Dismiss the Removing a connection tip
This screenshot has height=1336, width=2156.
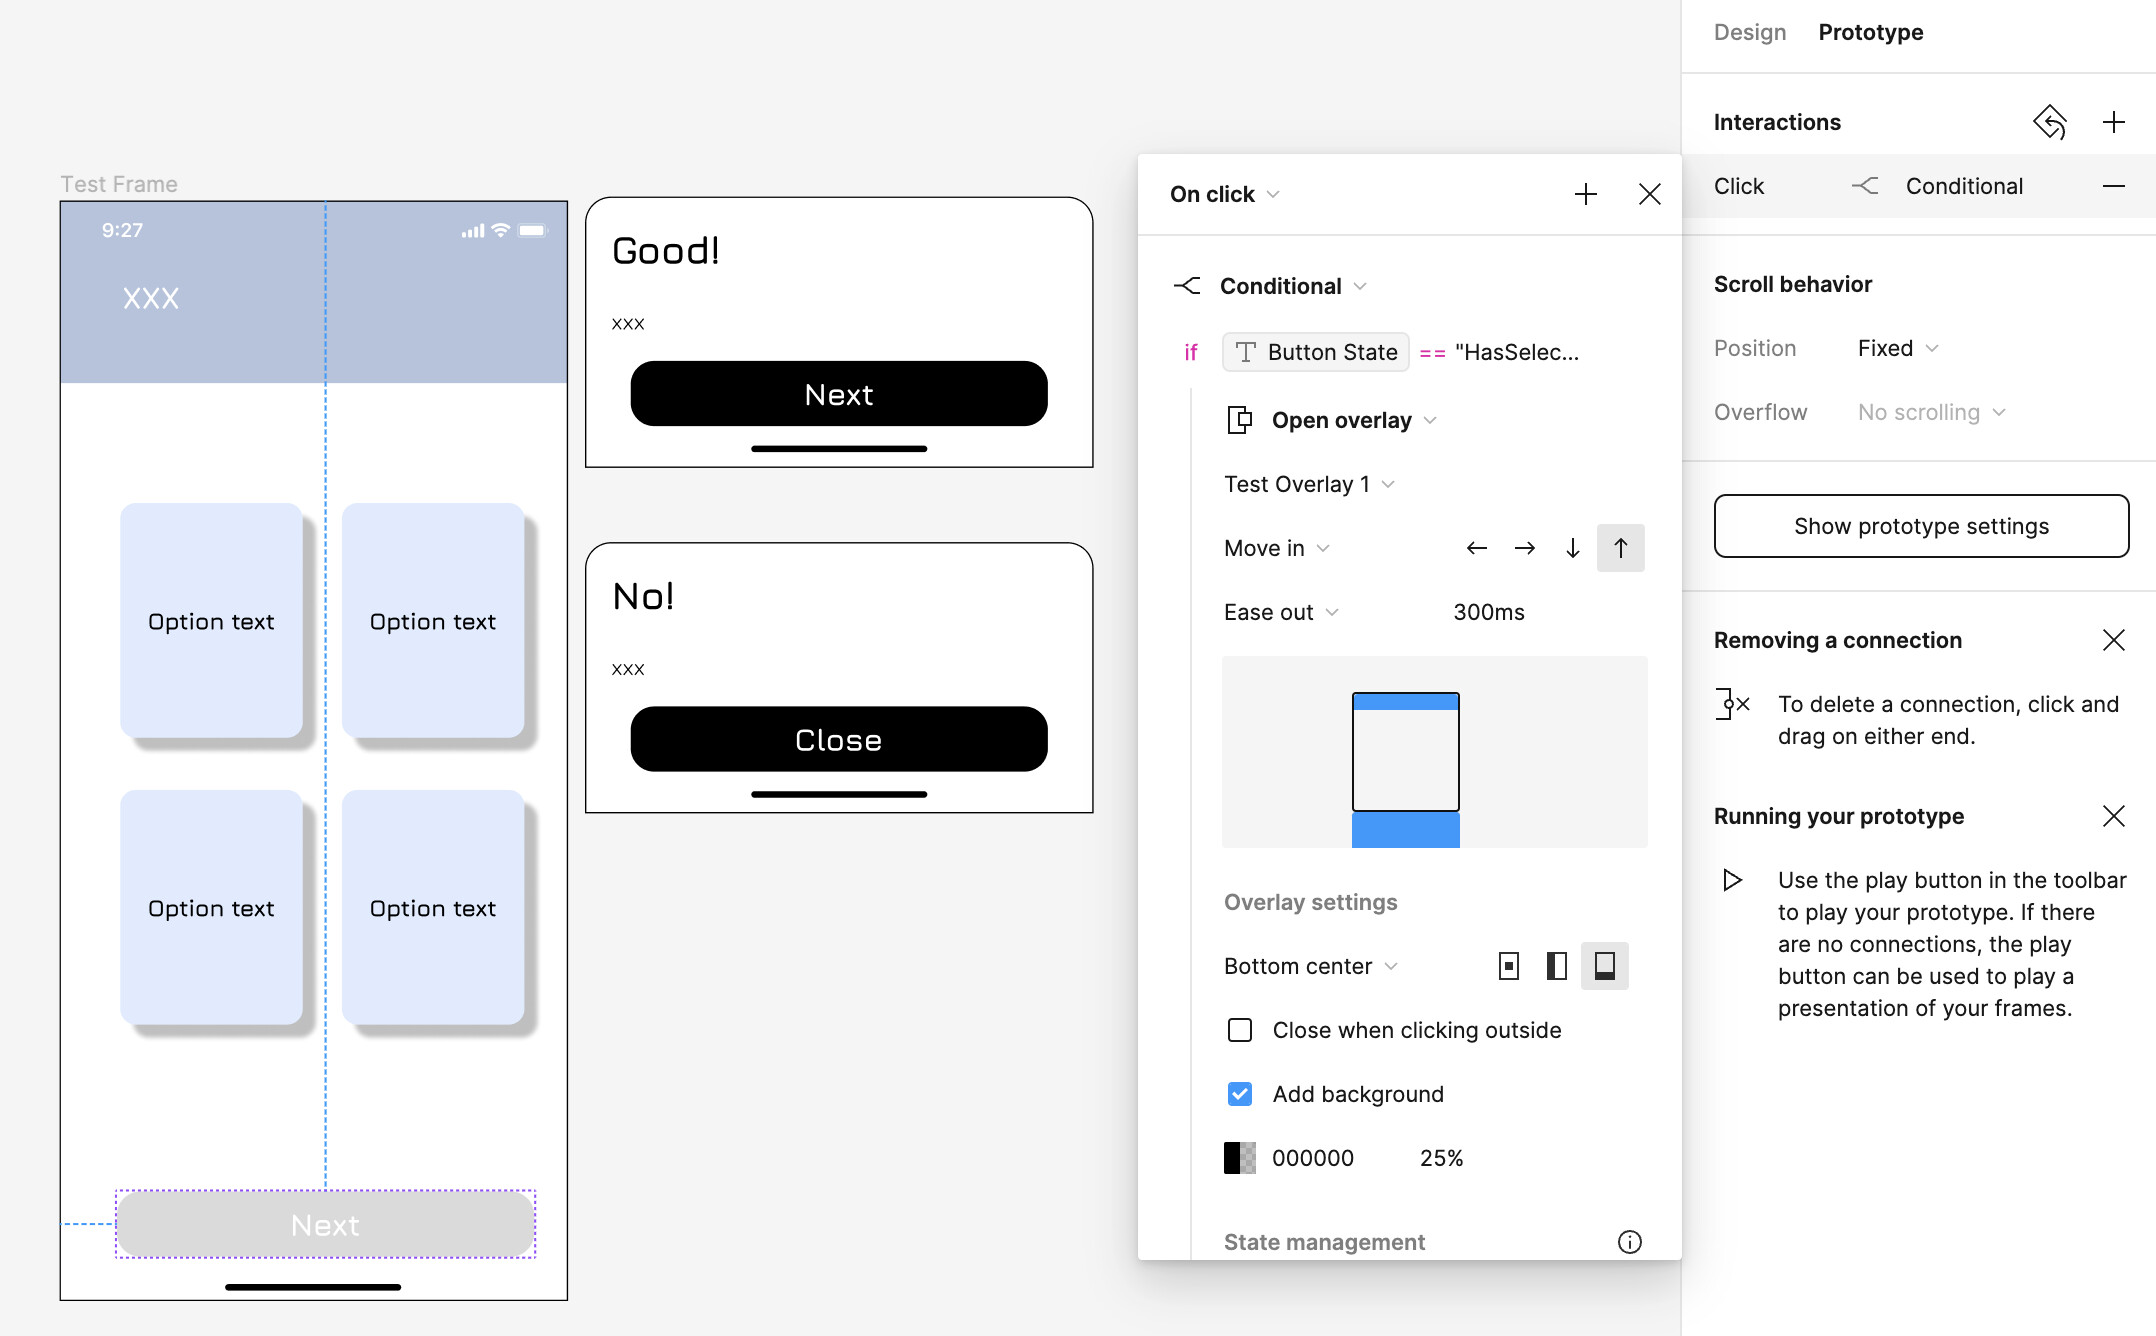coord(2113,640)
